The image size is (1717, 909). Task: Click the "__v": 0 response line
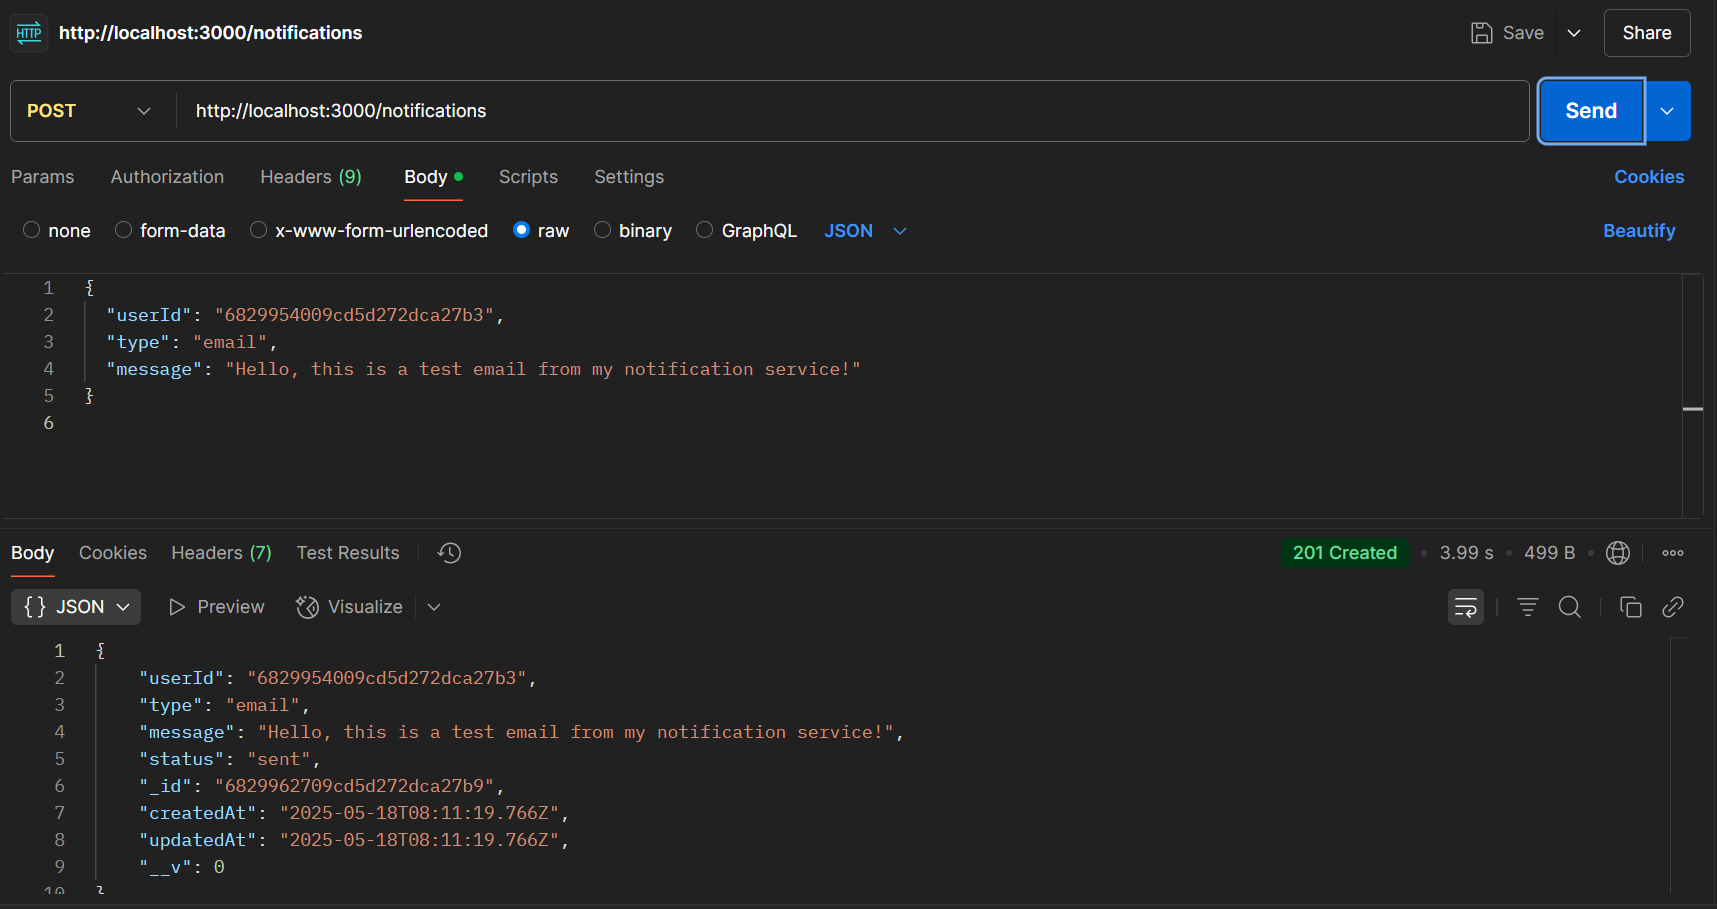tap(182, 867)
